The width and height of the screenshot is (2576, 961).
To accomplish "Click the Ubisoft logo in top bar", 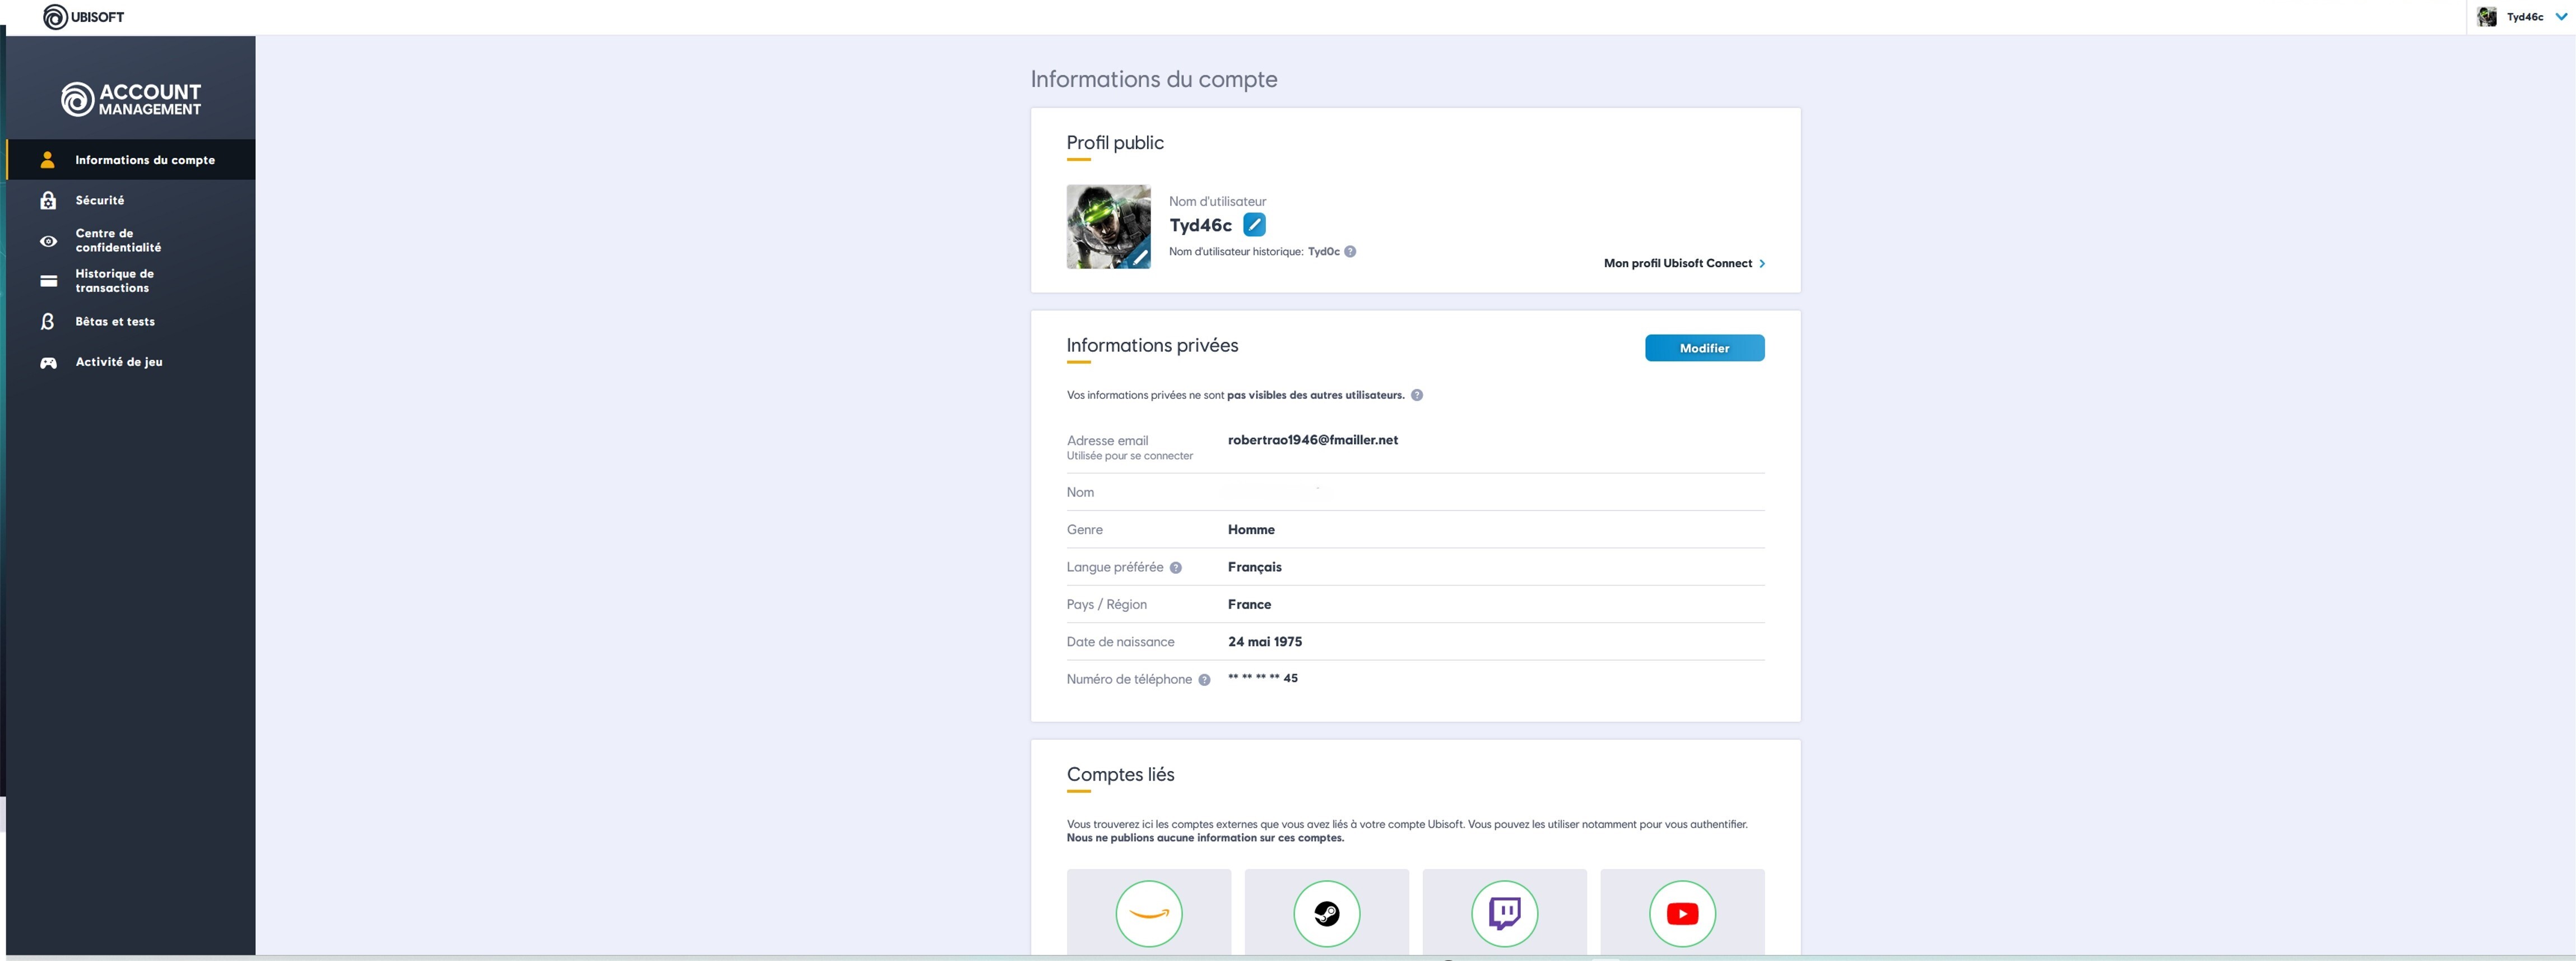I will pyautogui.click(x=84, y=17).
